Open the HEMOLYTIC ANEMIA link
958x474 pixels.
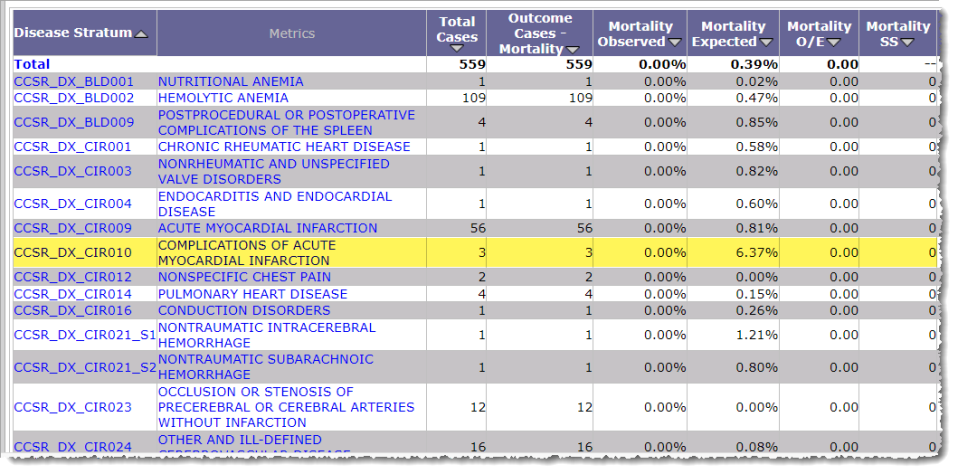(x=222, y=98)
